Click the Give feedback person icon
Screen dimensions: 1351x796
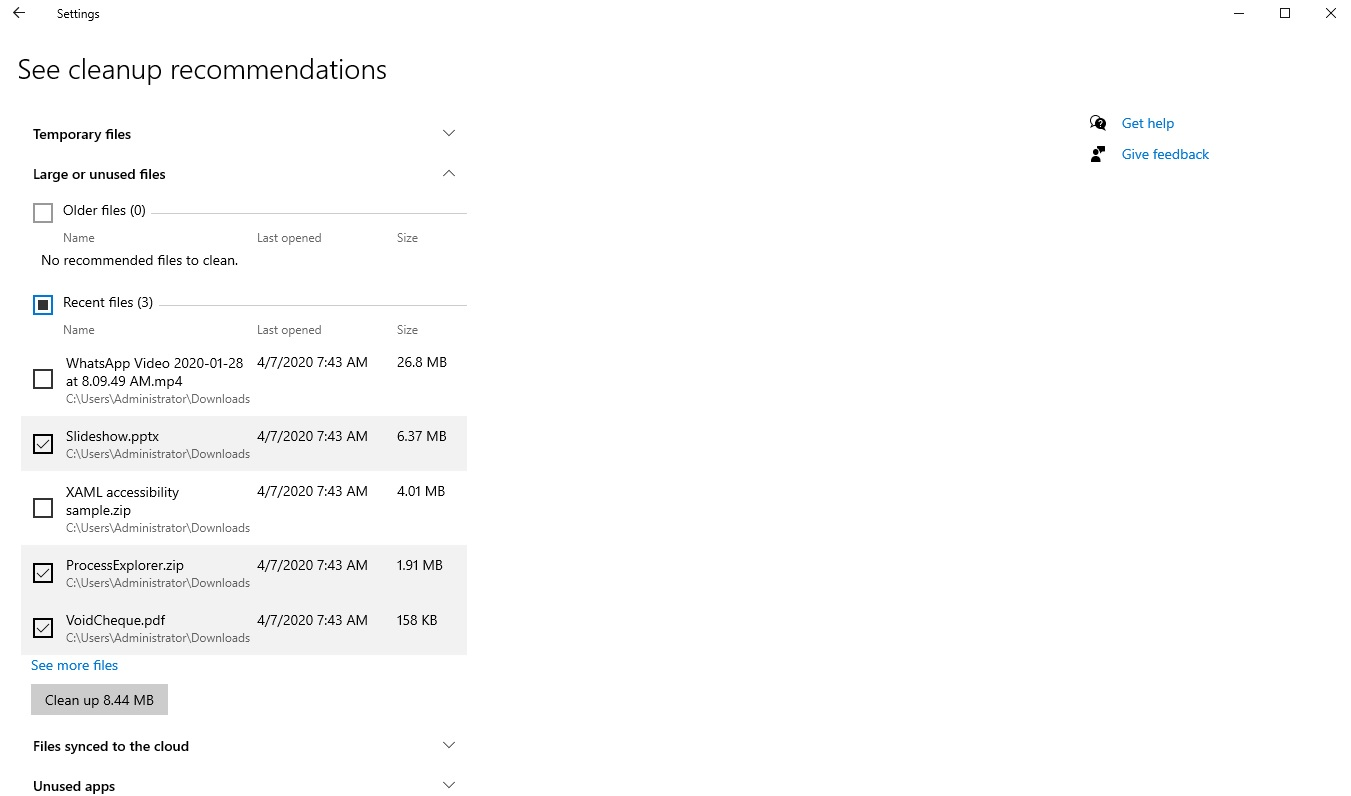[1098, 154]
